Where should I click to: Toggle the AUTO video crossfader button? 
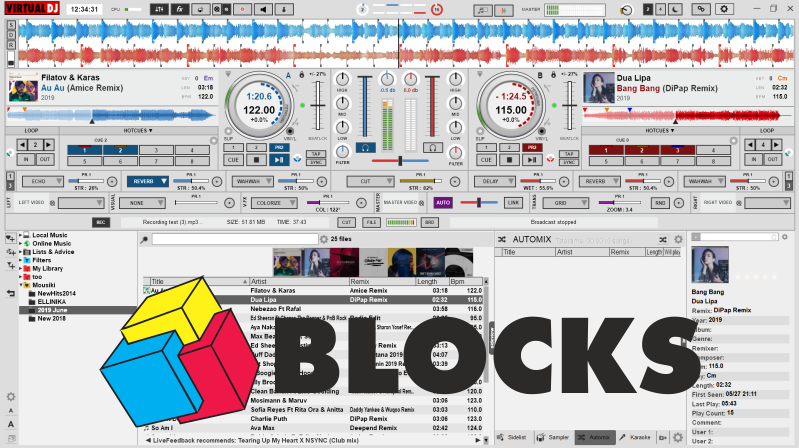pos(443,202)
